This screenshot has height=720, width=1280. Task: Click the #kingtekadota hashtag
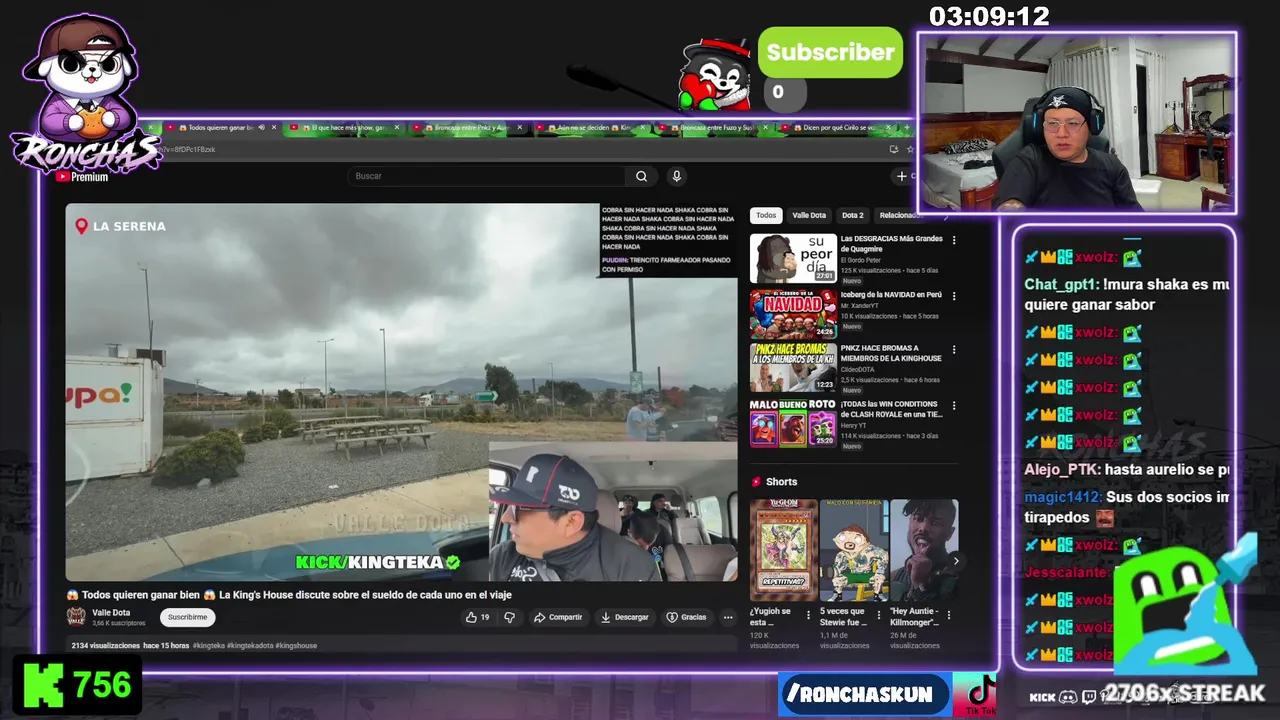(249, 646)
